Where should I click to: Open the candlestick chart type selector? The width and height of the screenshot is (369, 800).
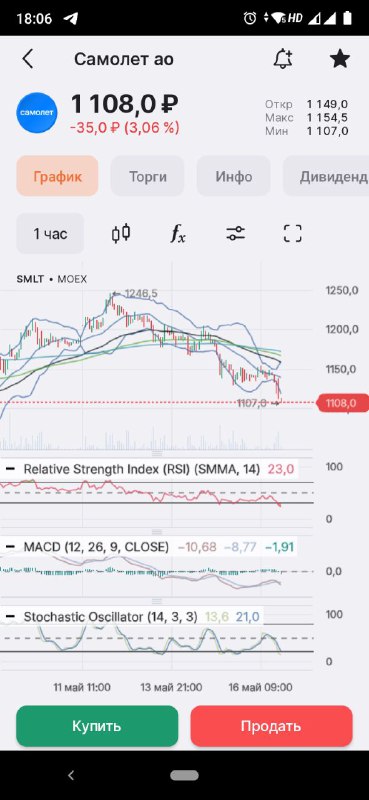coord(121,234)
